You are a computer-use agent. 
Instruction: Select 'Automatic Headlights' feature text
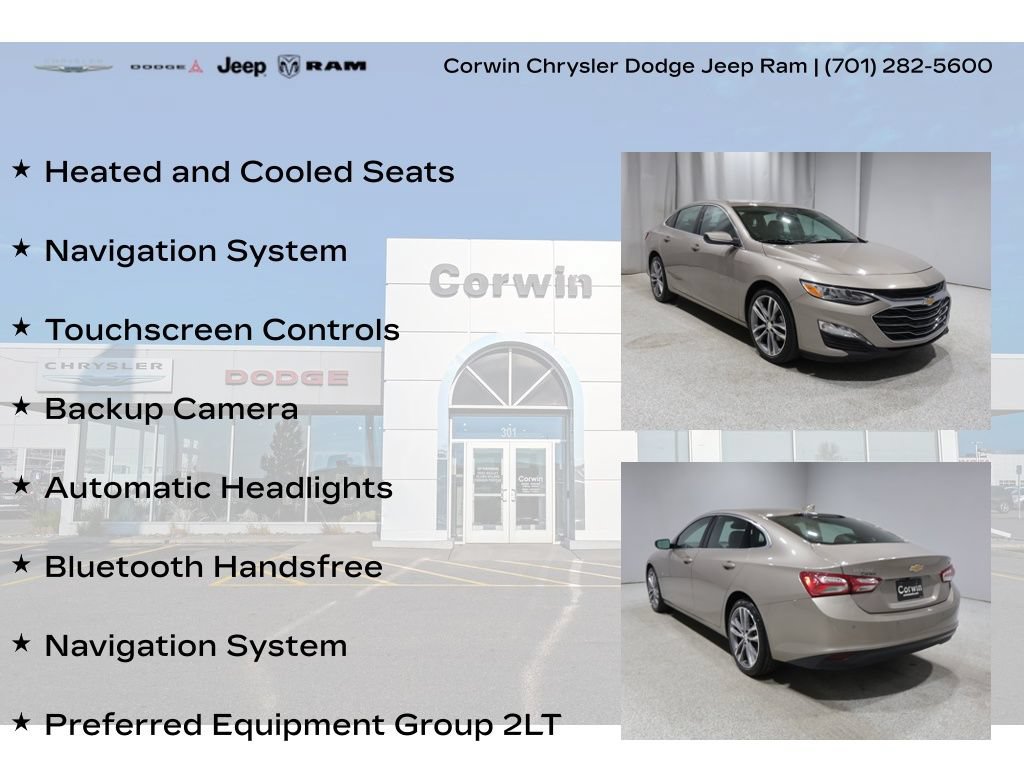[x=219, y=488]
